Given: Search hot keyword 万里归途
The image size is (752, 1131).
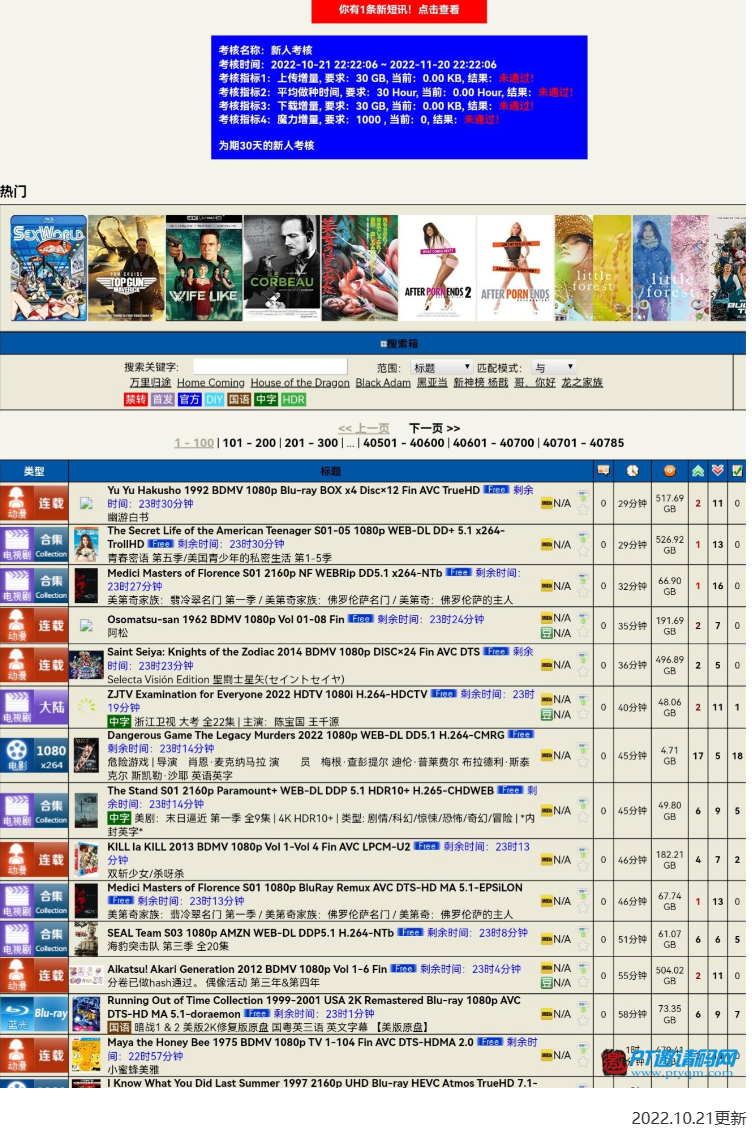Looking at the screenshot, I should pos(150,382).
